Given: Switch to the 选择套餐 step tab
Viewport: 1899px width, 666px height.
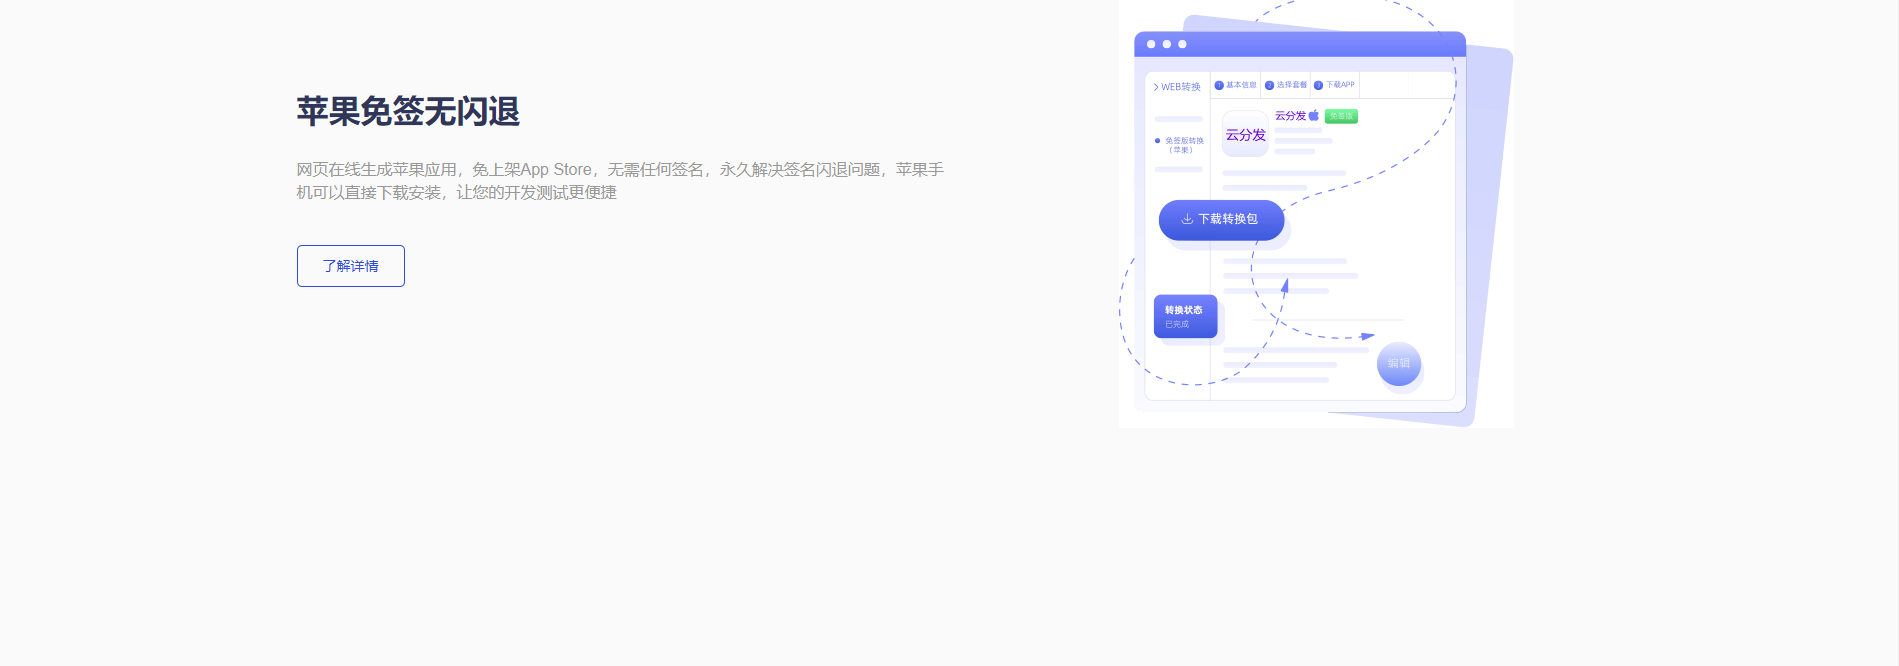Looking at the screenshot, I should [x=1291, y=85].
